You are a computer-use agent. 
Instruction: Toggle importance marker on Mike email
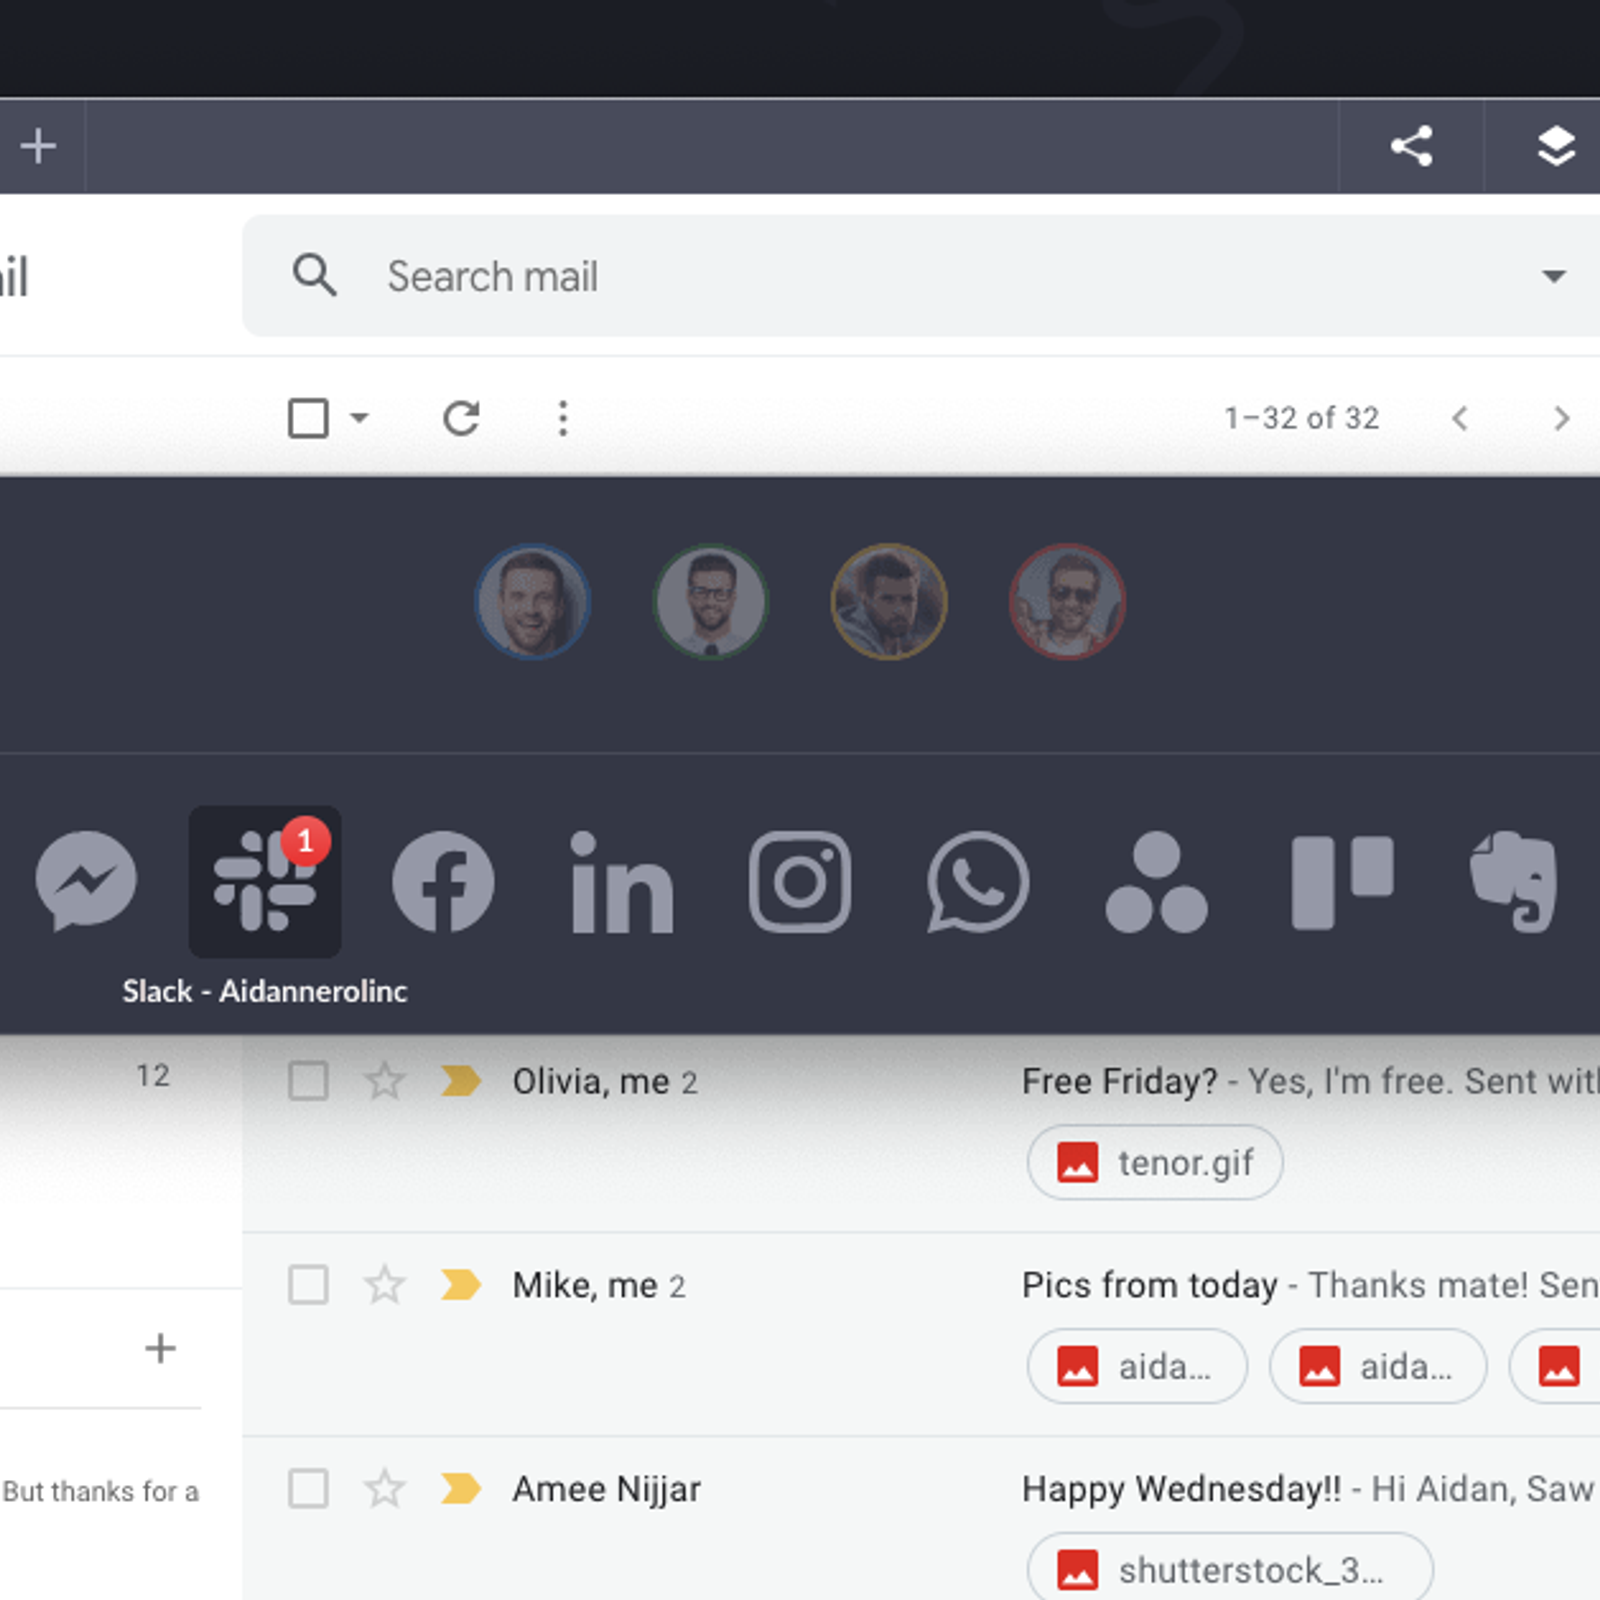(460, 1285)
